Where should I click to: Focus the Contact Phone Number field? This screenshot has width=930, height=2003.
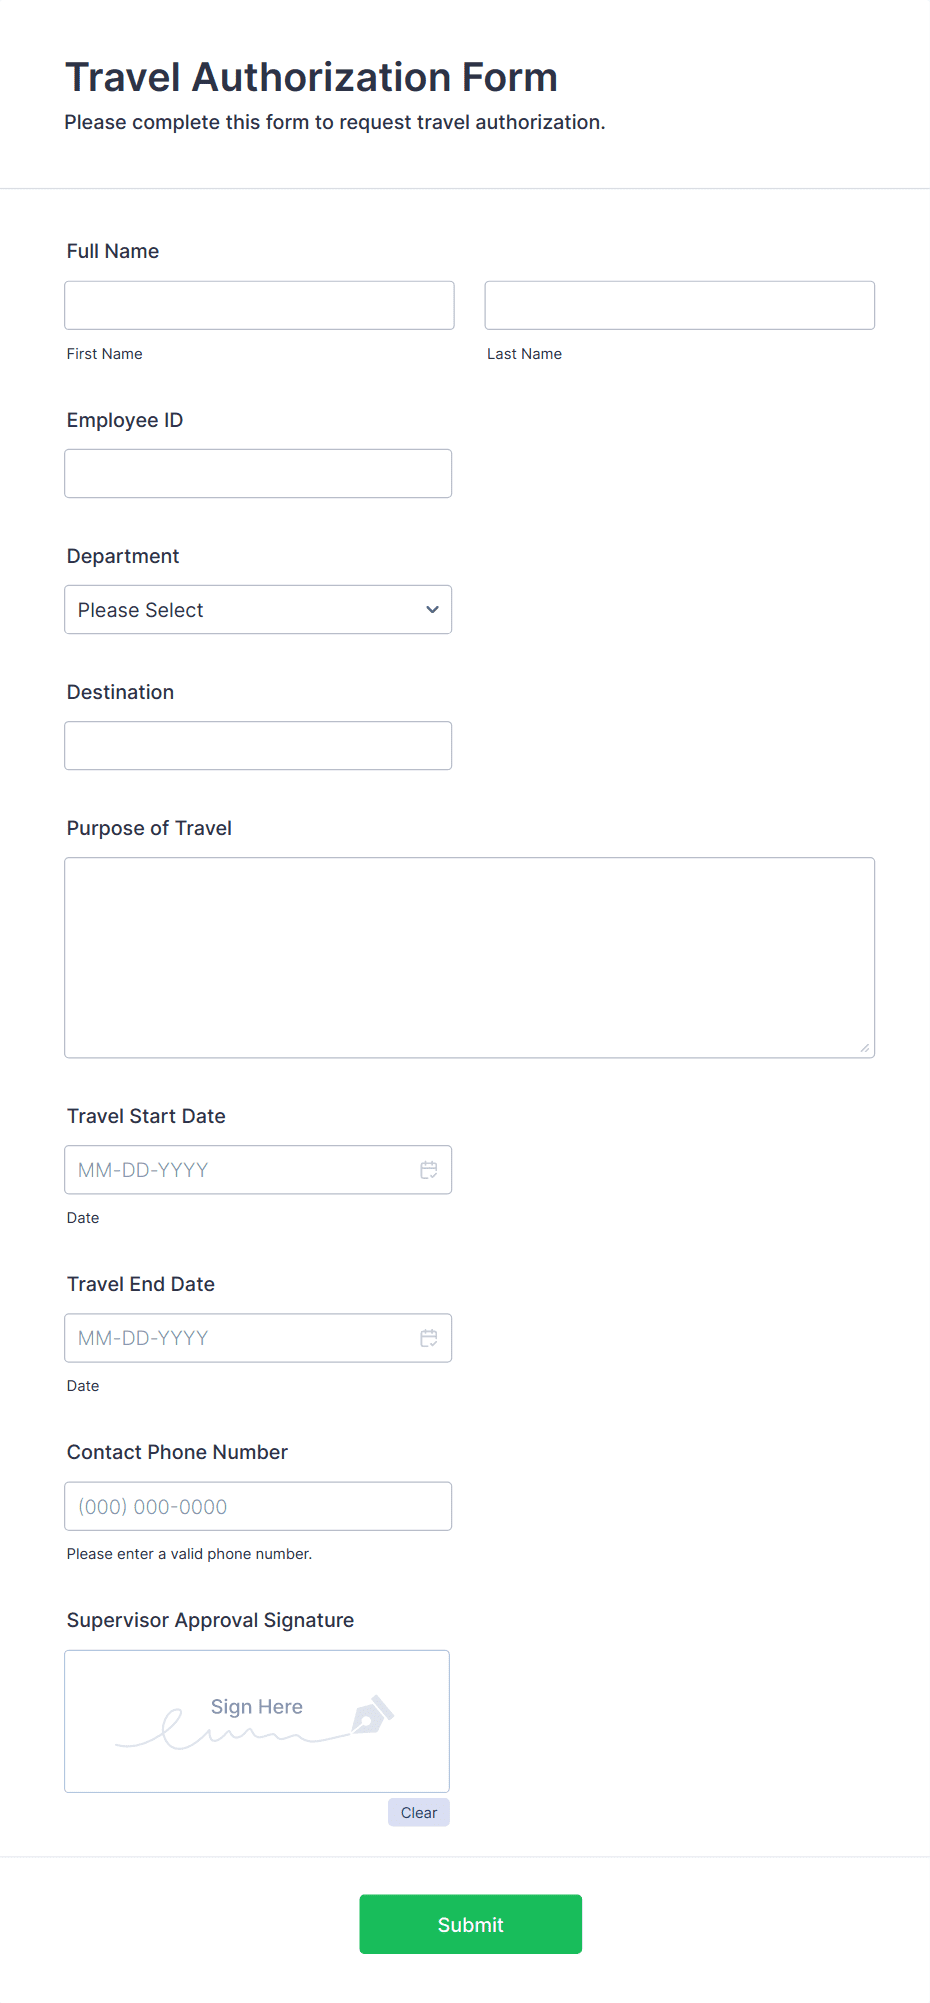click(x=258, y=1506)
